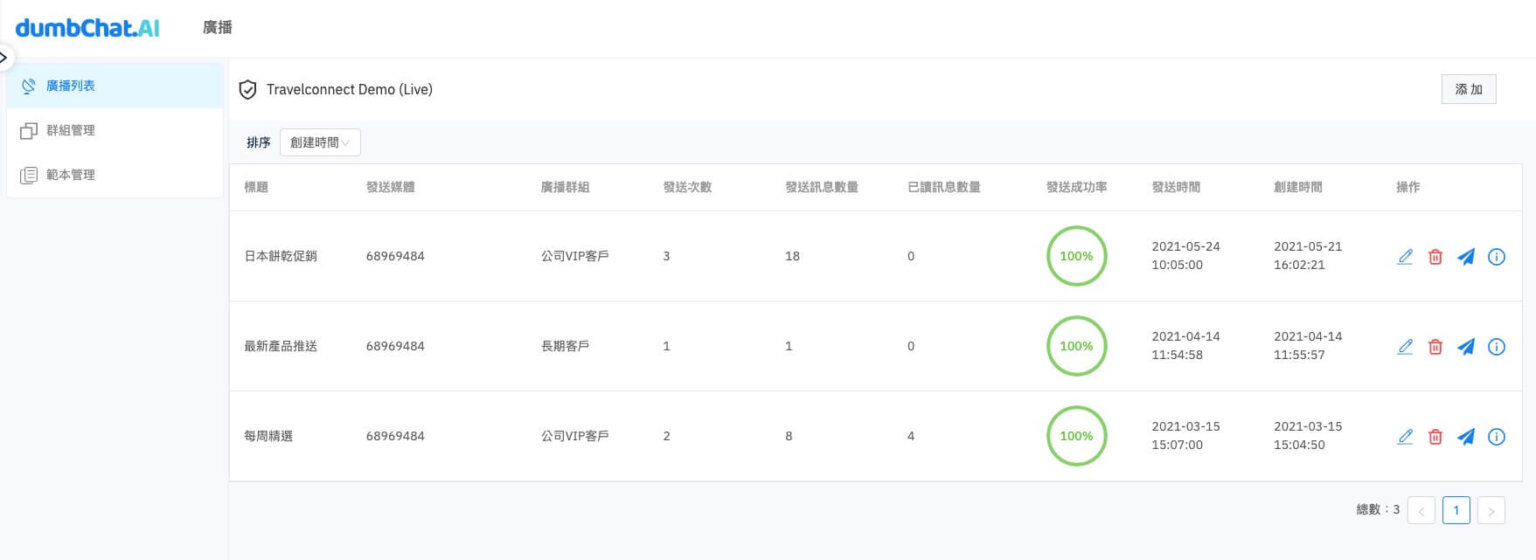
Task: Click edit pencil icon for 日本餅乾促銷
Action: pos(1405,256)
